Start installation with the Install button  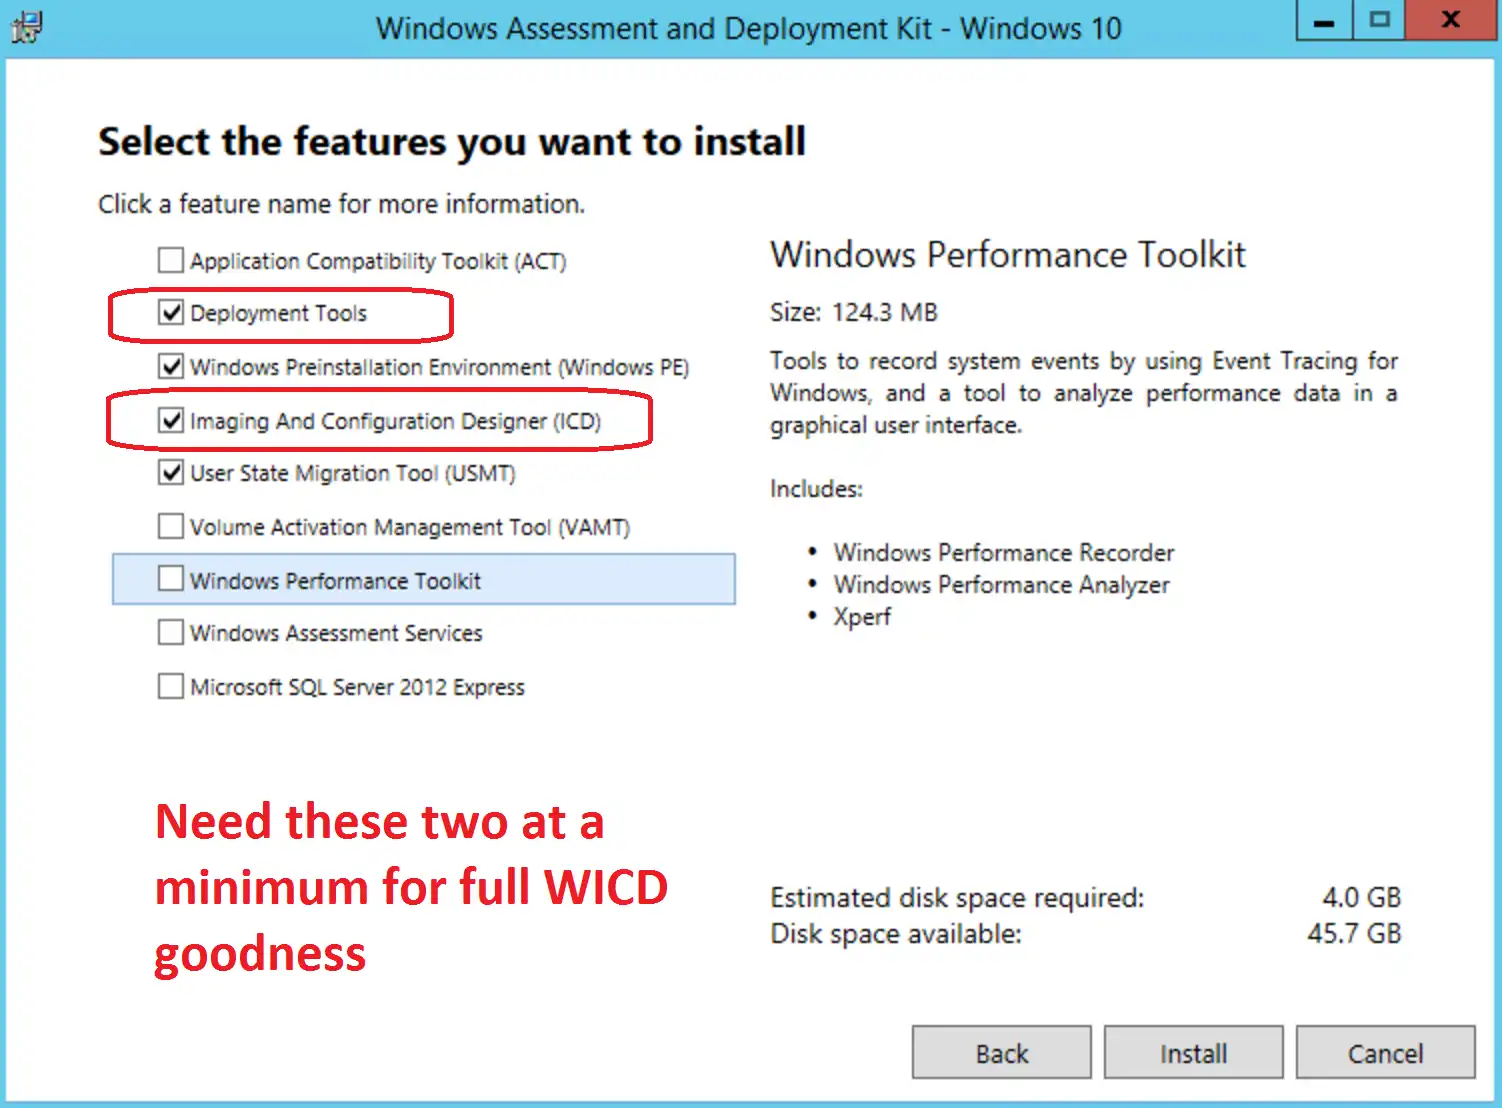point(1193,1053)
